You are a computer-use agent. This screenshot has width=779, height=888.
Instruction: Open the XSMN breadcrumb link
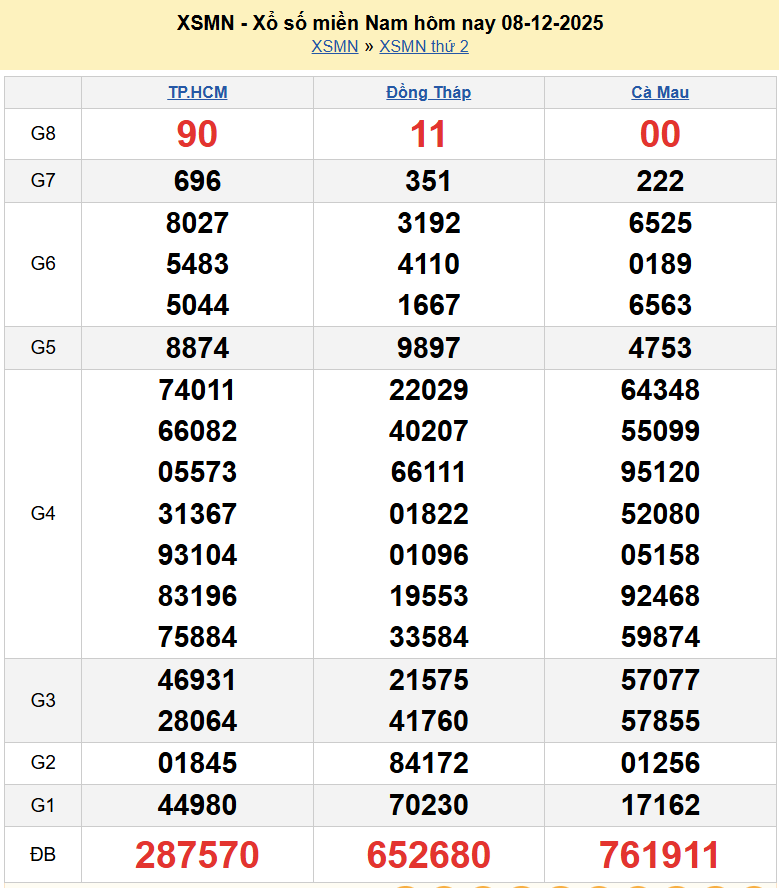334,46
